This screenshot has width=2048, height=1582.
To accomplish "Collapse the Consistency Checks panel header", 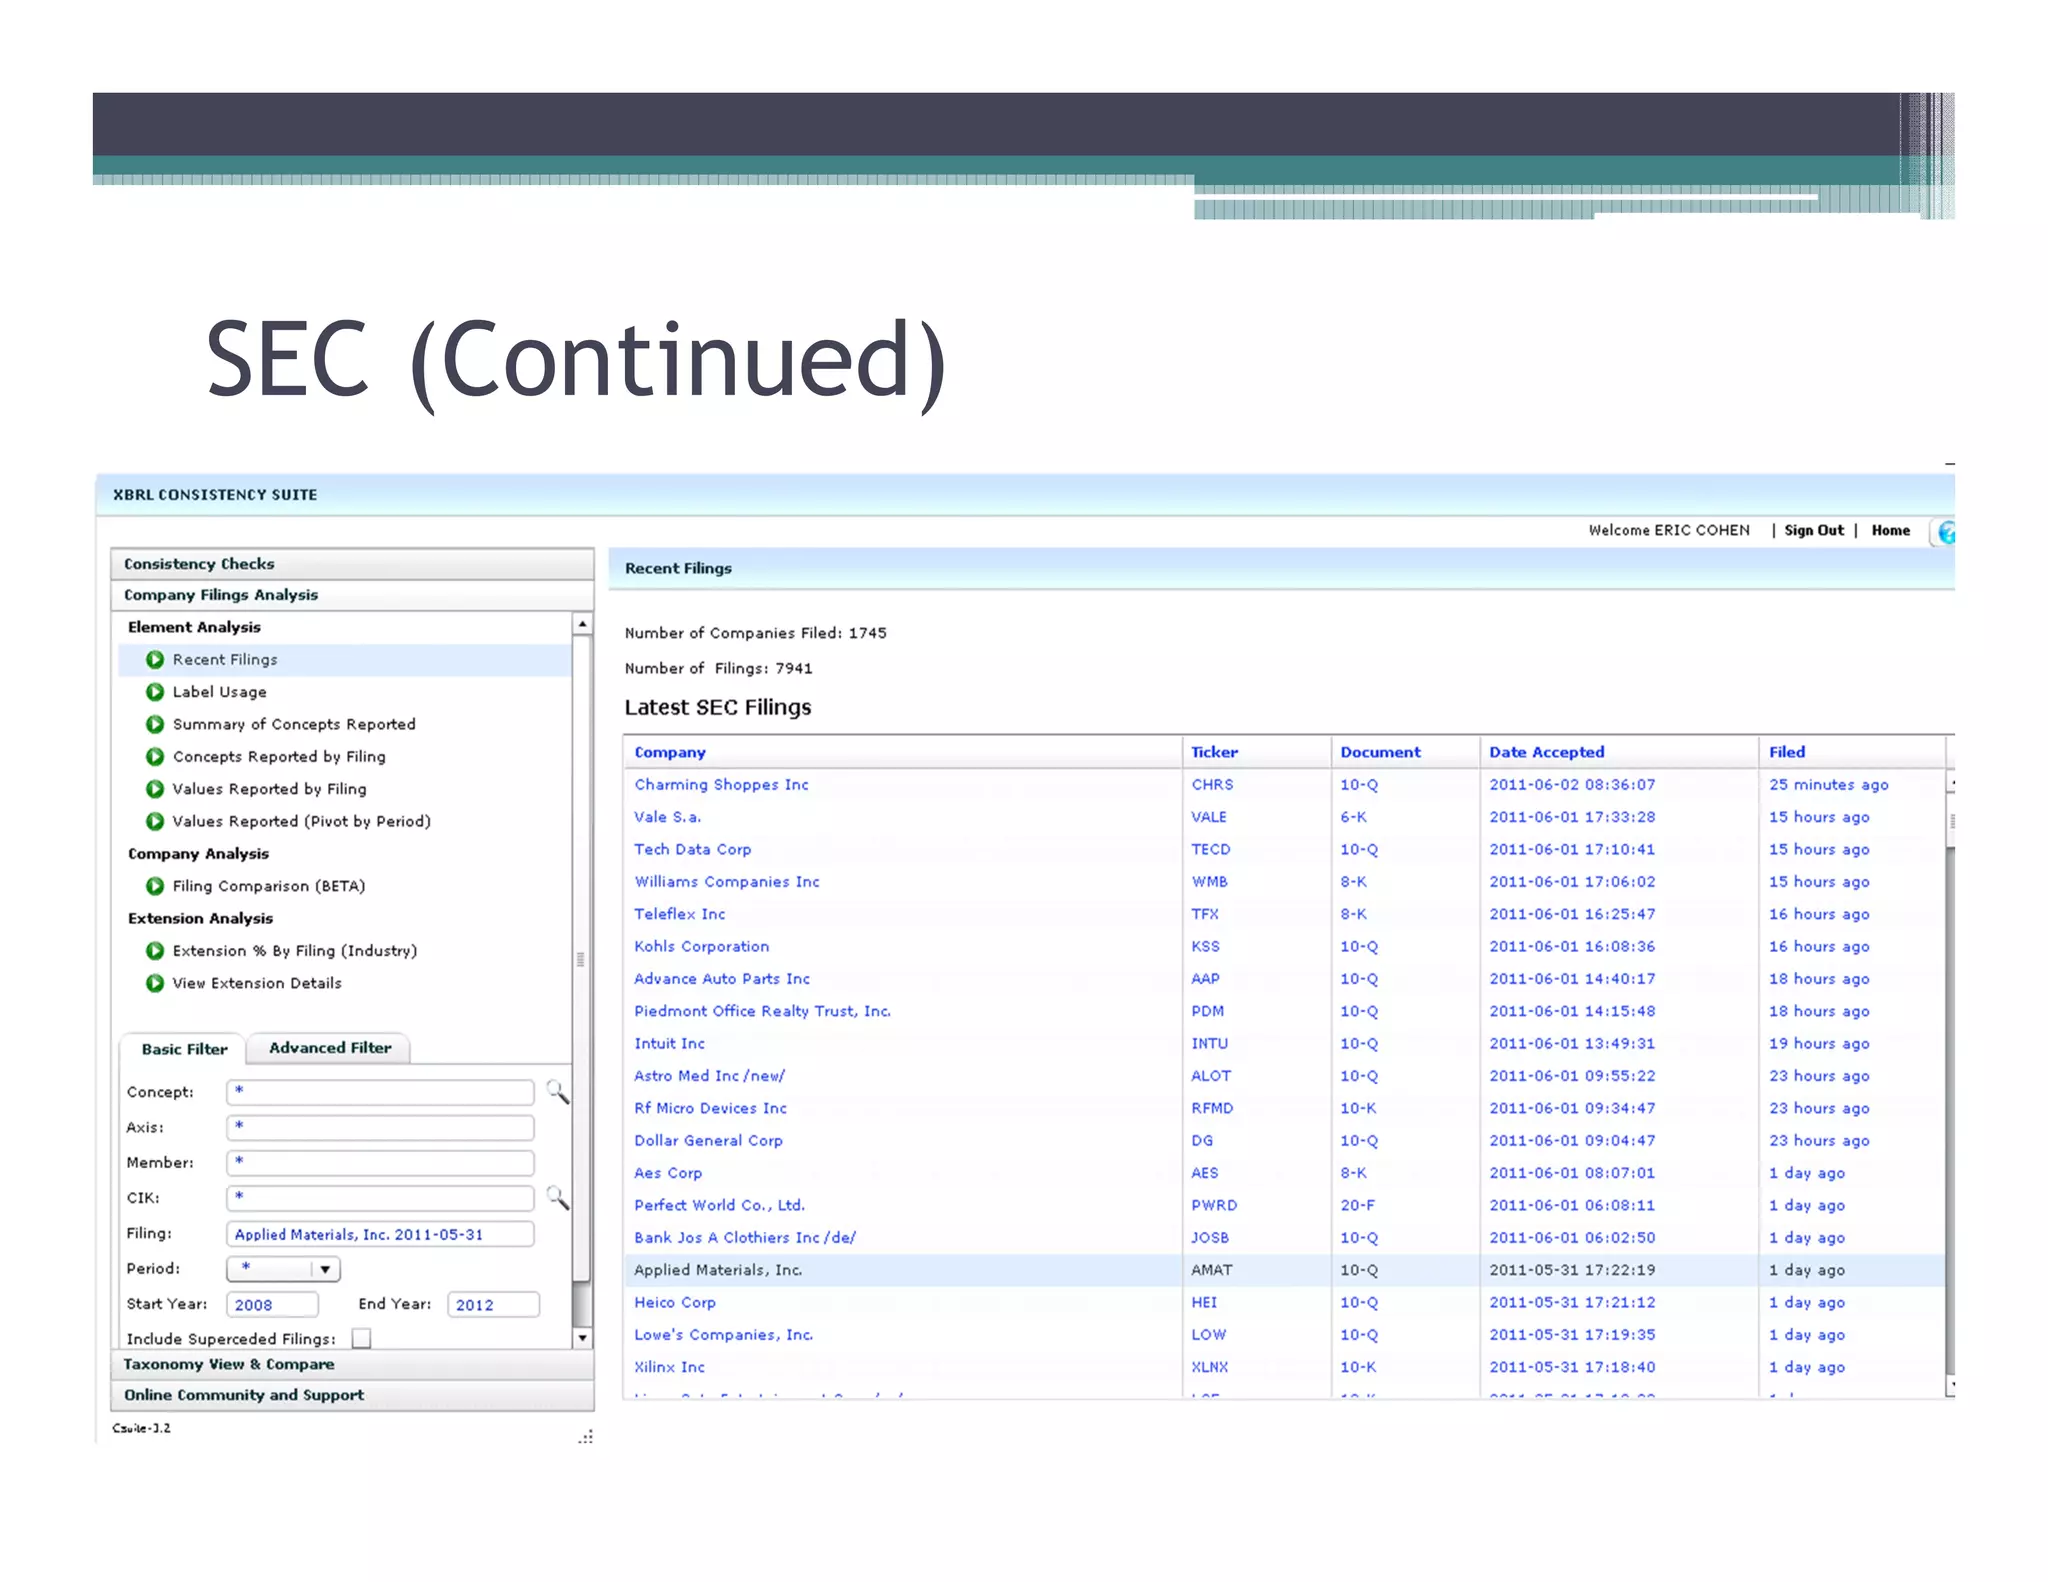I will click(x=199, y=564).
